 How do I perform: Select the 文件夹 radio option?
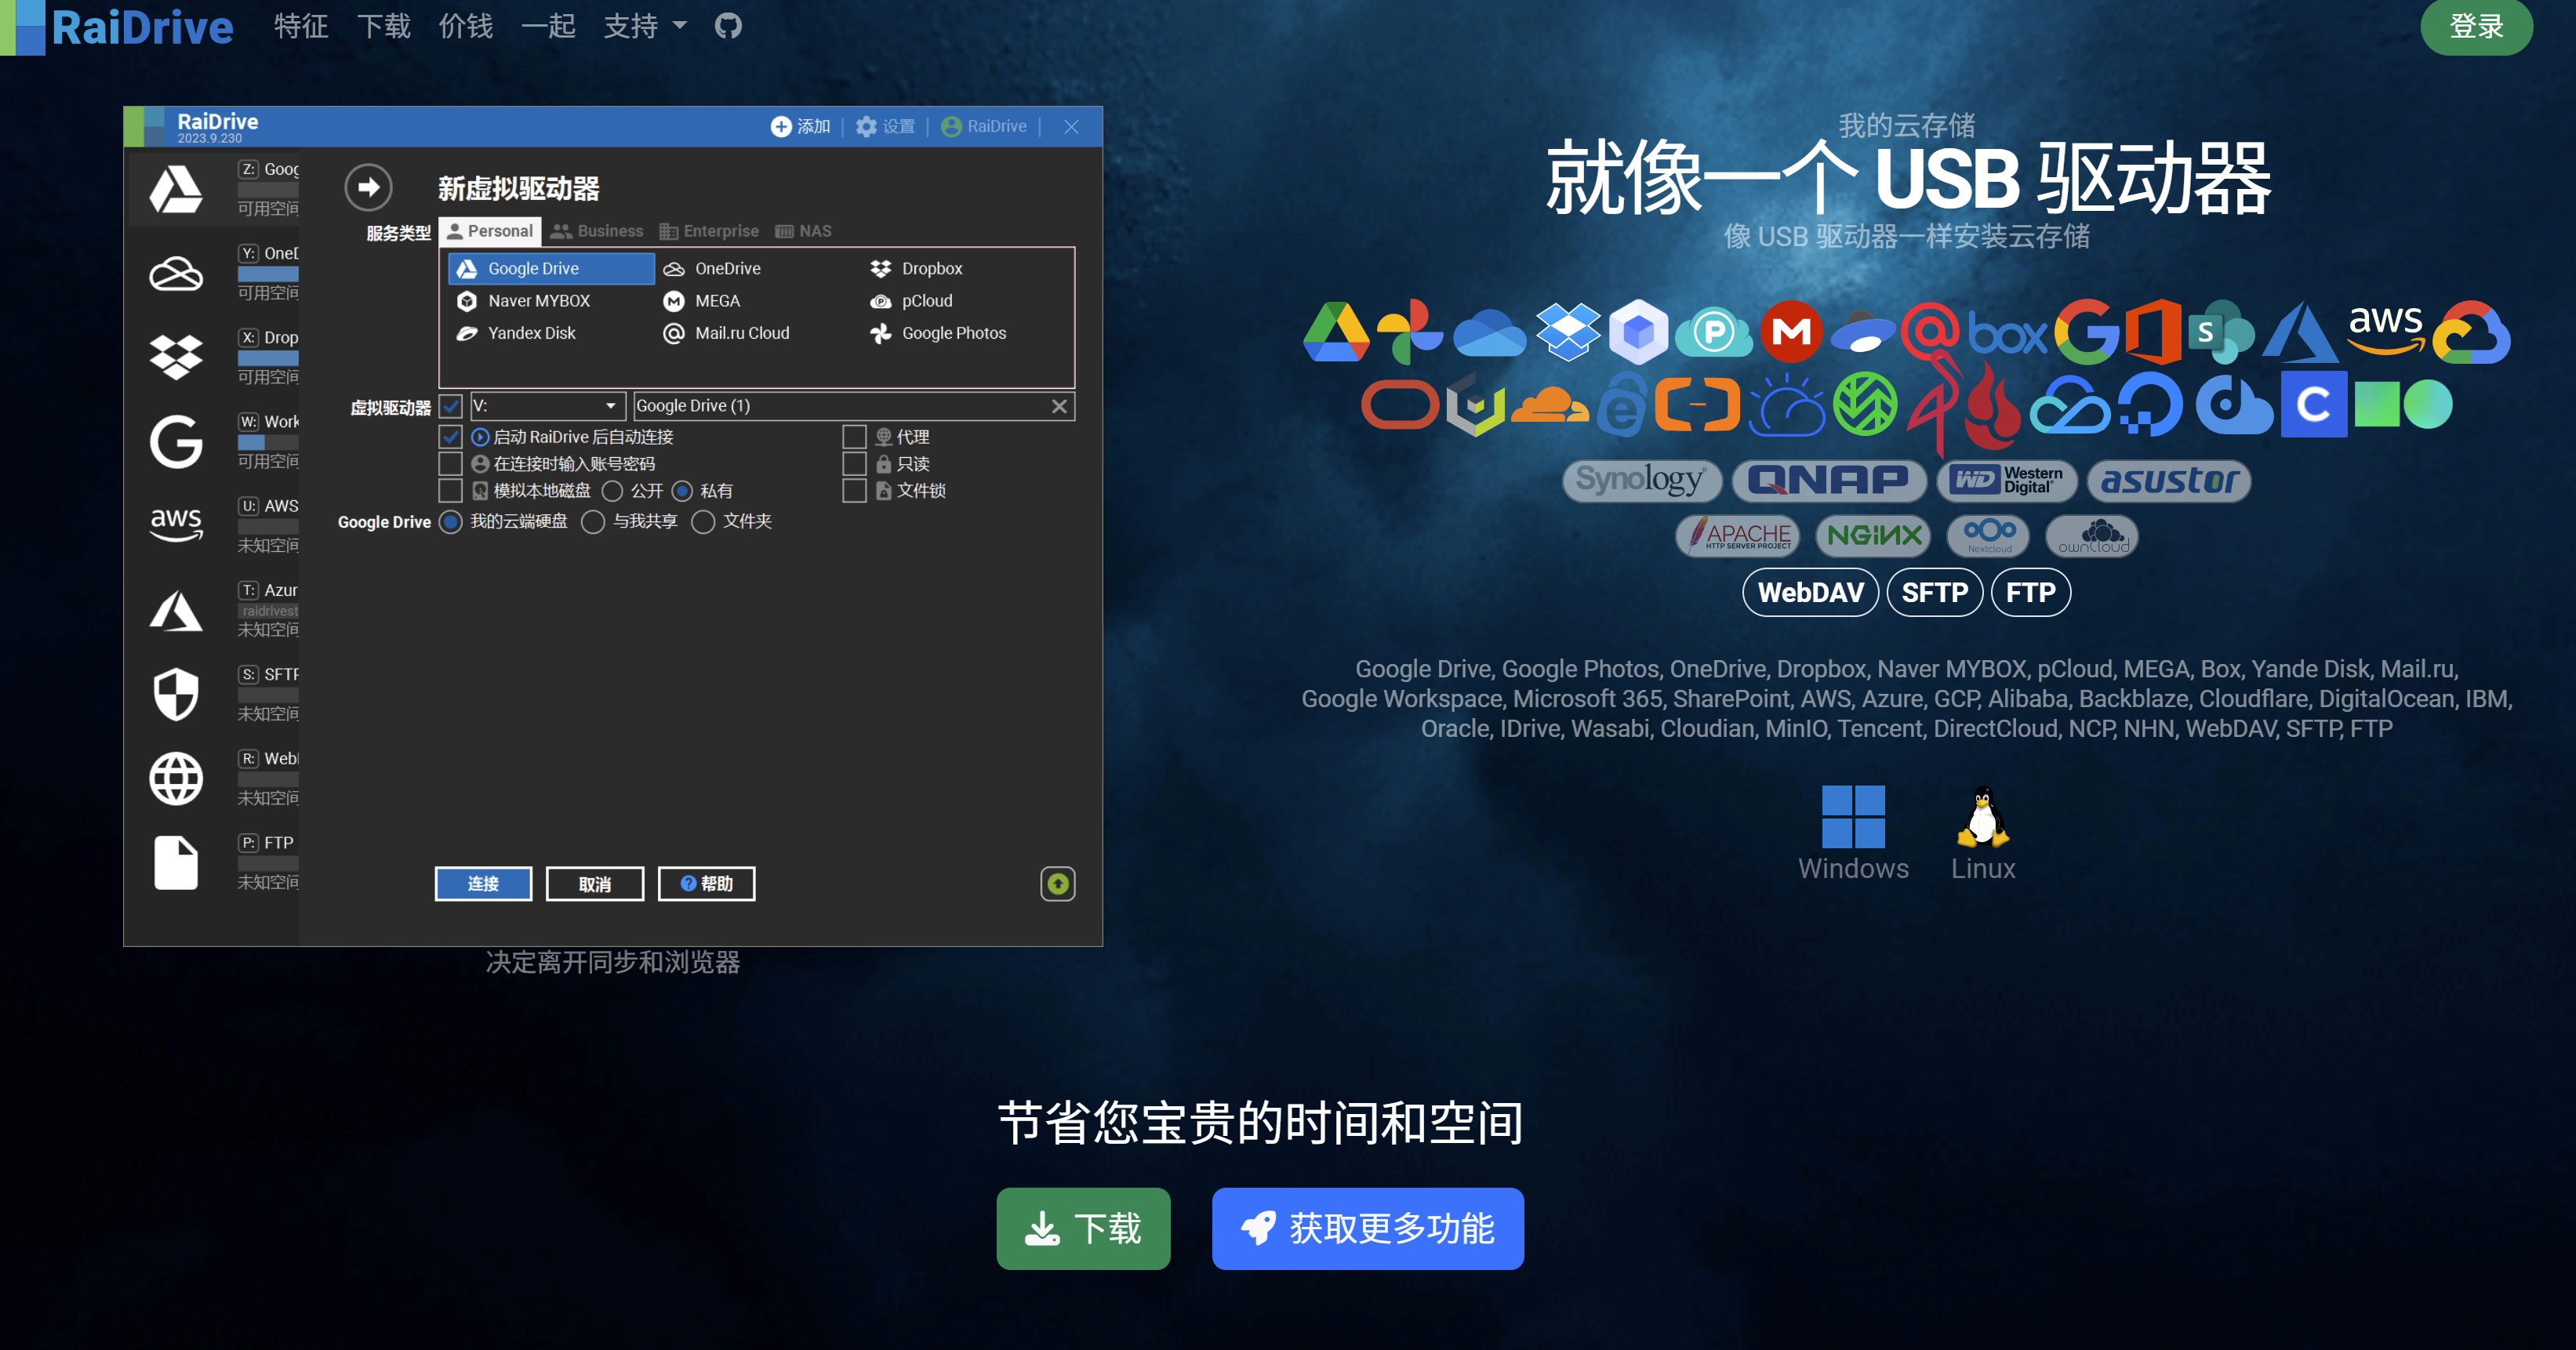[704, 522]
